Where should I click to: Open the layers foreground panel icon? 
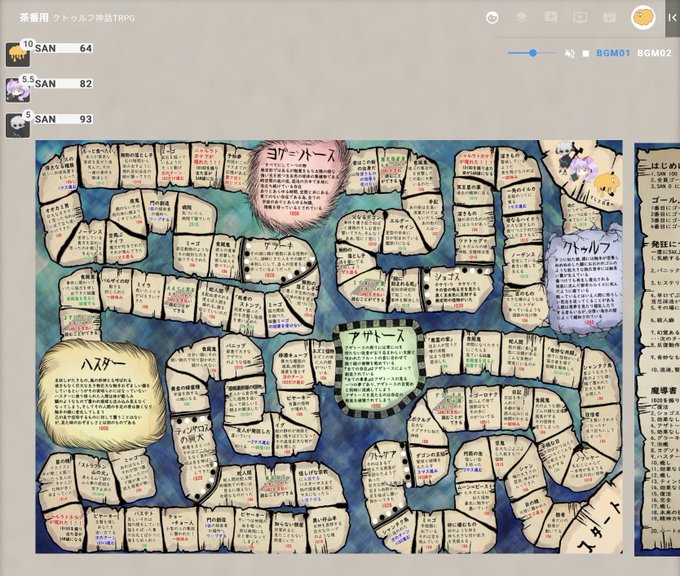521,17
